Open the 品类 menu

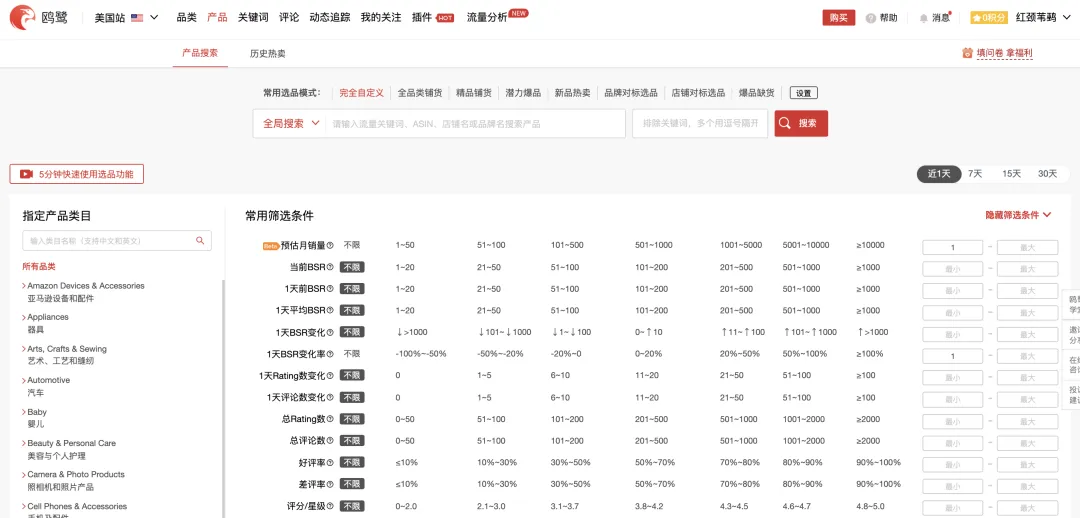click(187, 18)
